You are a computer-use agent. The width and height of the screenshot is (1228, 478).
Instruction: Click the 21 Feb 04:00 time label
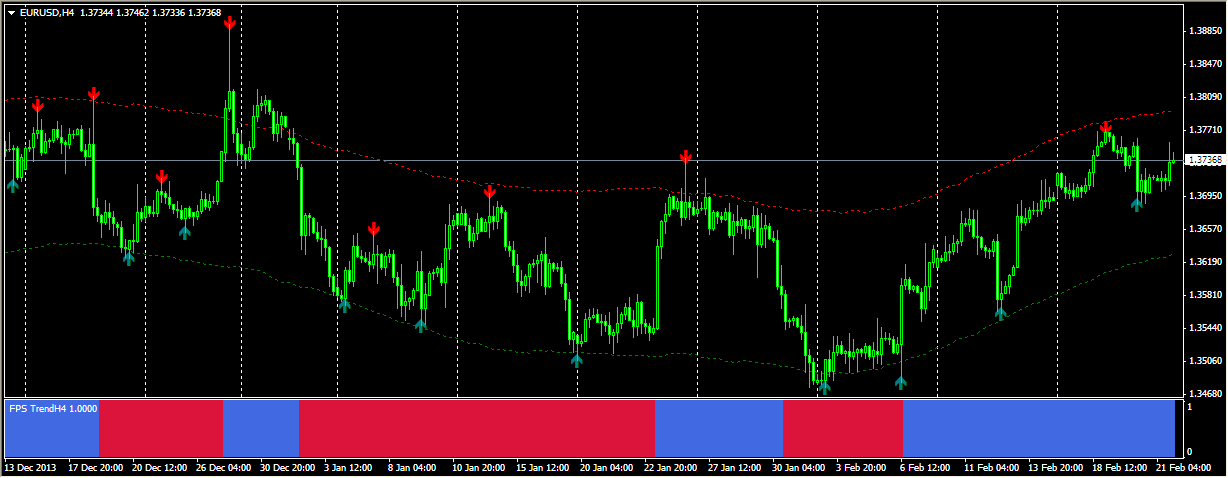click(1183, 467)
